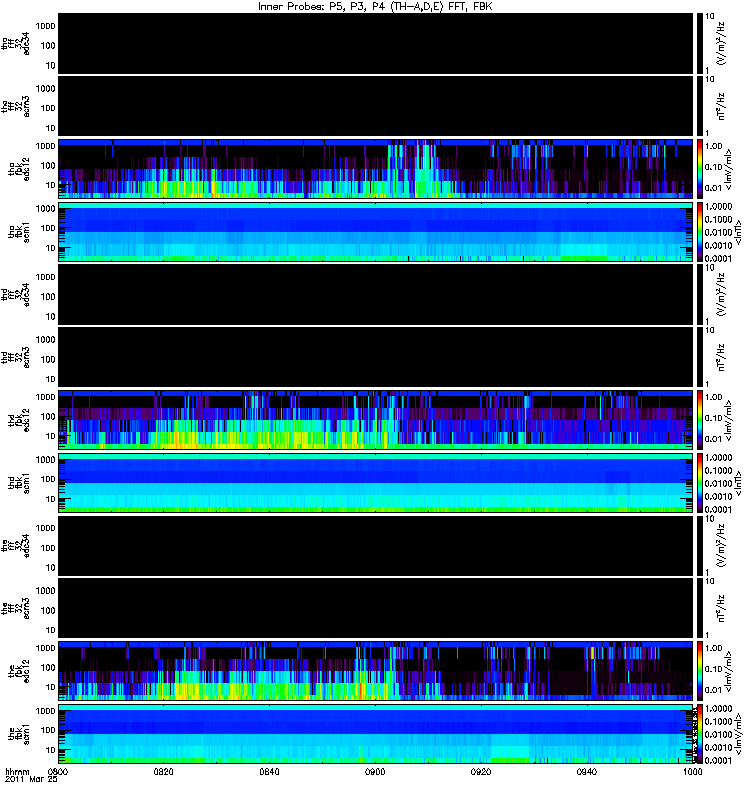Click the color bar of tha fbk edc12 panel
The height and width of the screenshot is (800, 750).
pyautogui.click(x=700, y=169)
